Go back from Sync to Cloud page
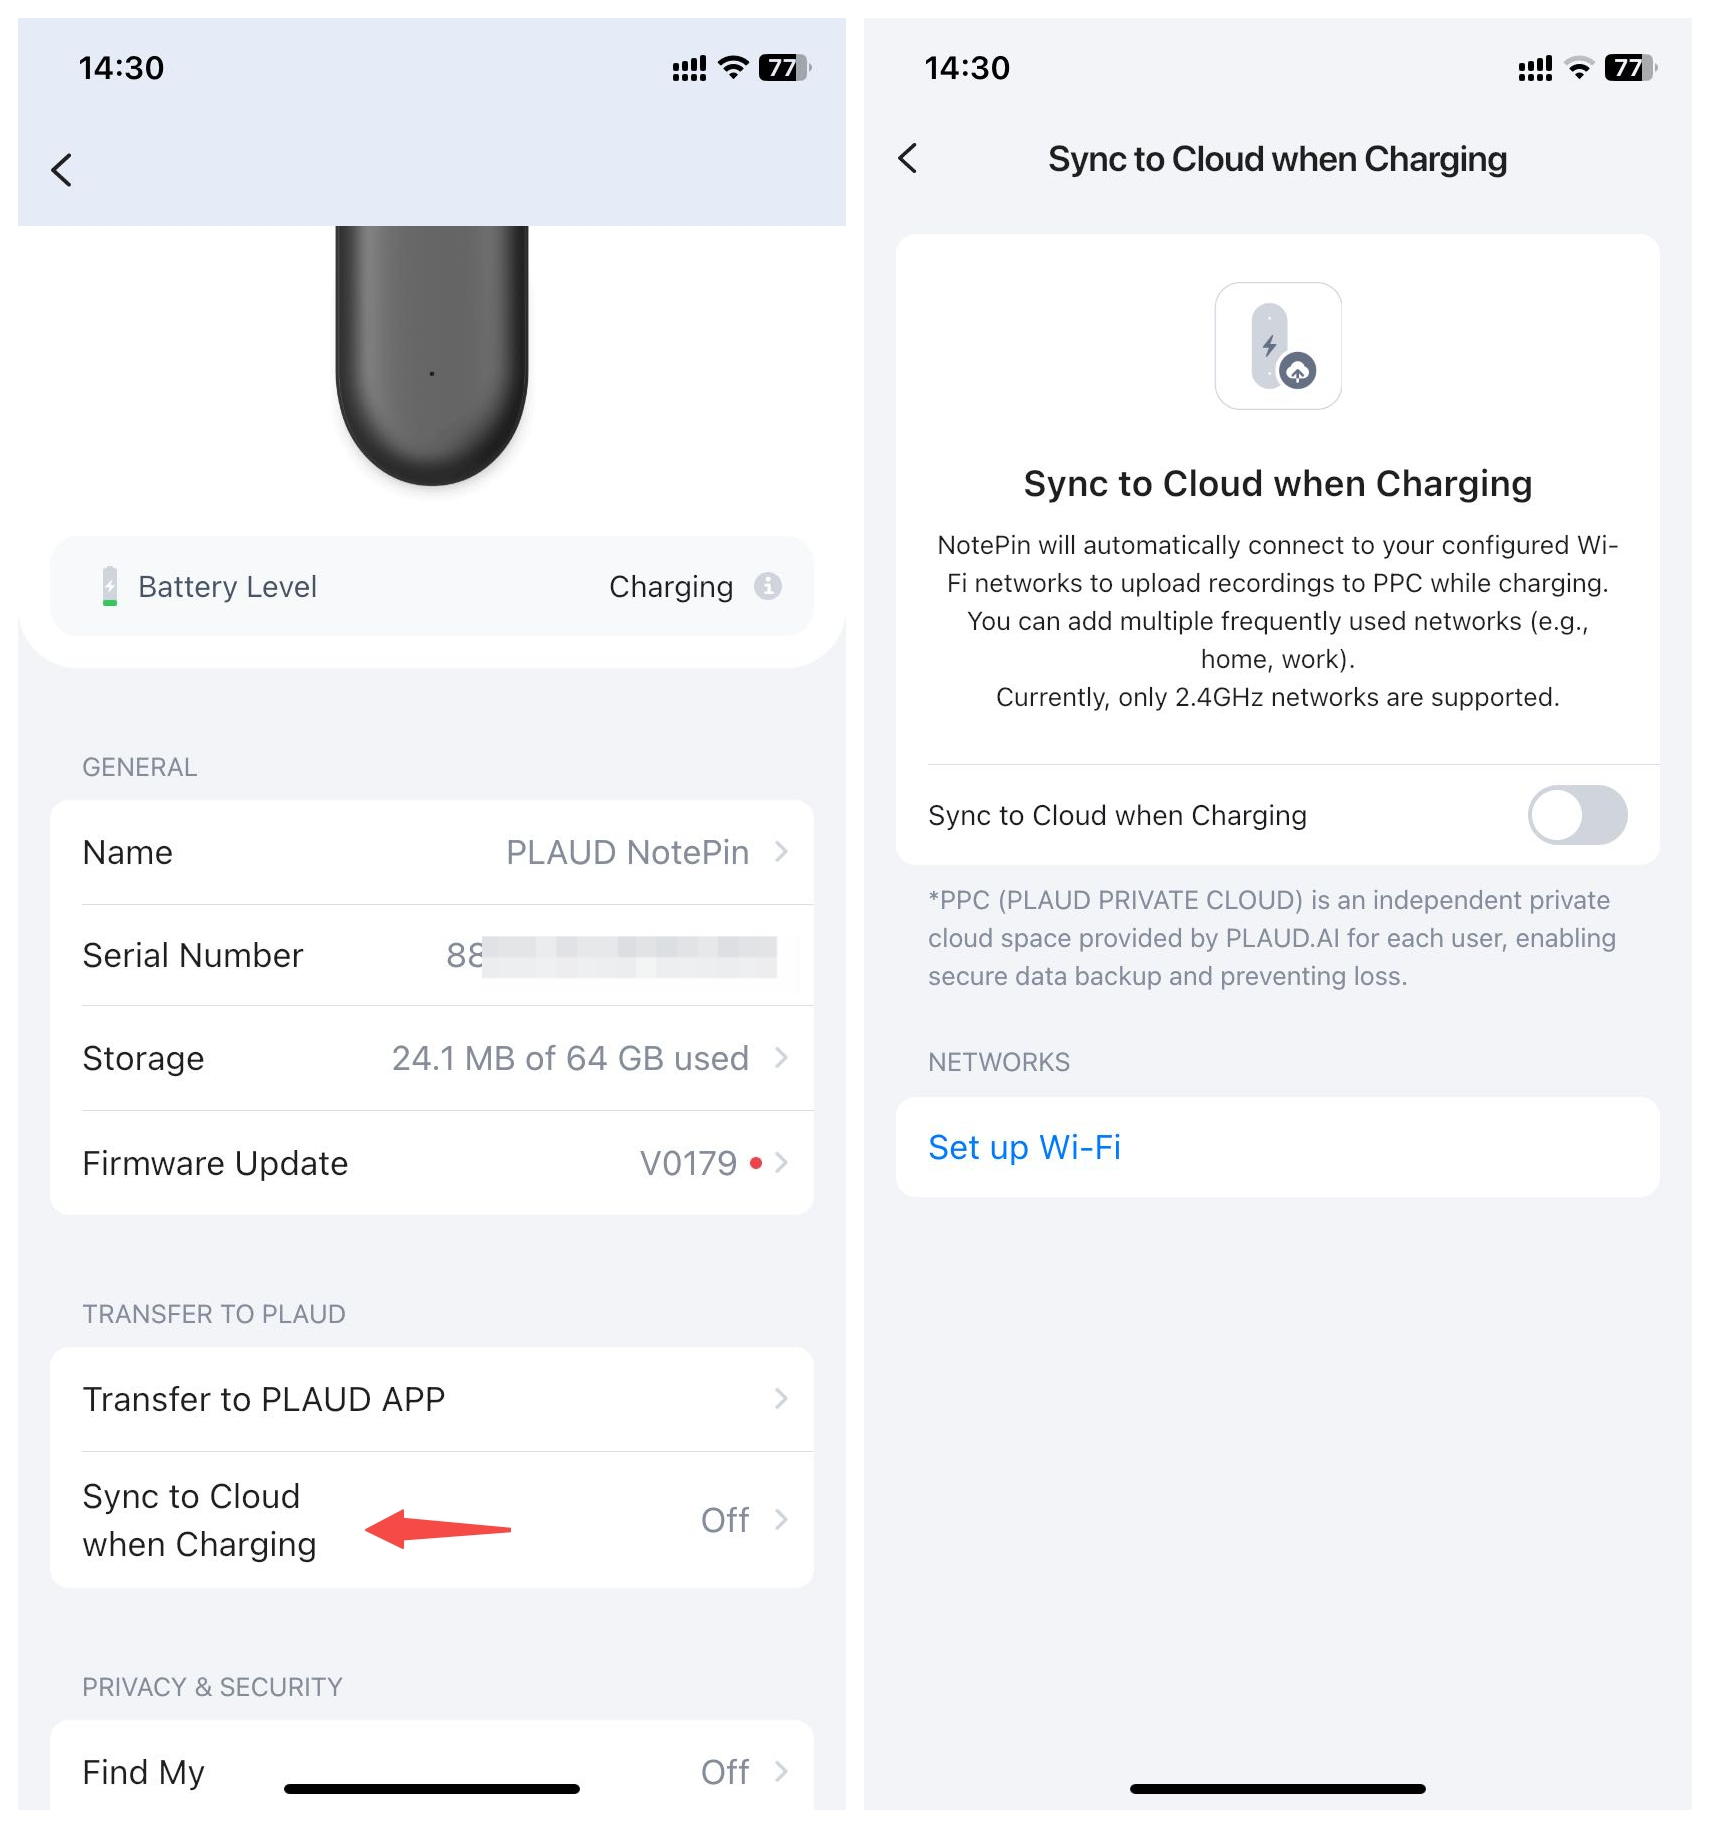The height and width of the screenshot is (1827, 1710). [908, 158]
